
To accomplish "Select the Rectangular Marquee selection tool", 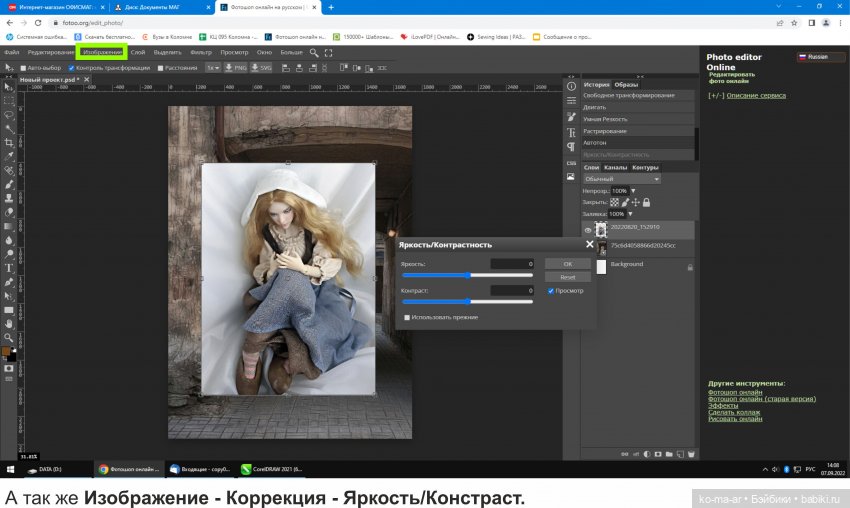I will pos(9,101).
